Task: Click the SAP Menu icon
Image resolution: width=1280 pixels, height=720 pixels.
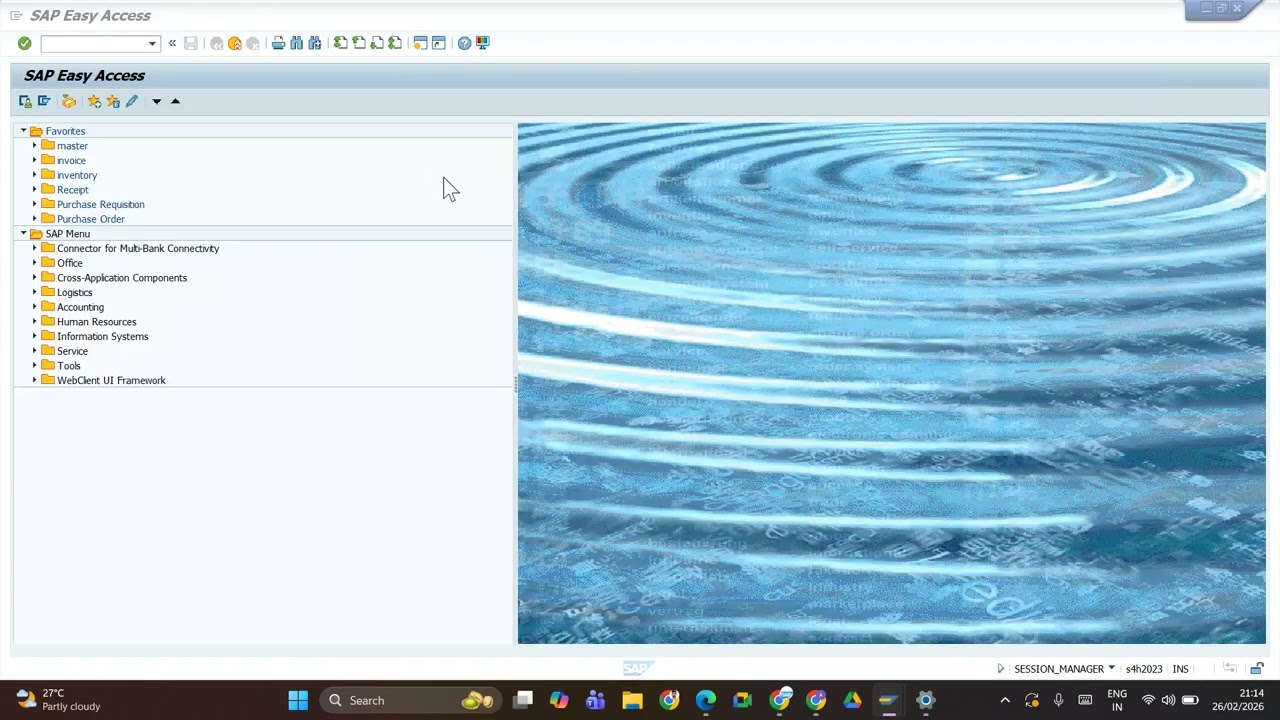Action: pyautogui.click(x=44, y=101)
